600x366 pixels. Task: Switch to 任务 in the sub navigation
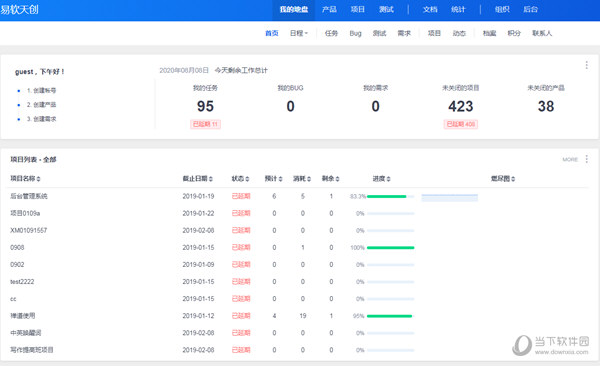coord(331,33)
